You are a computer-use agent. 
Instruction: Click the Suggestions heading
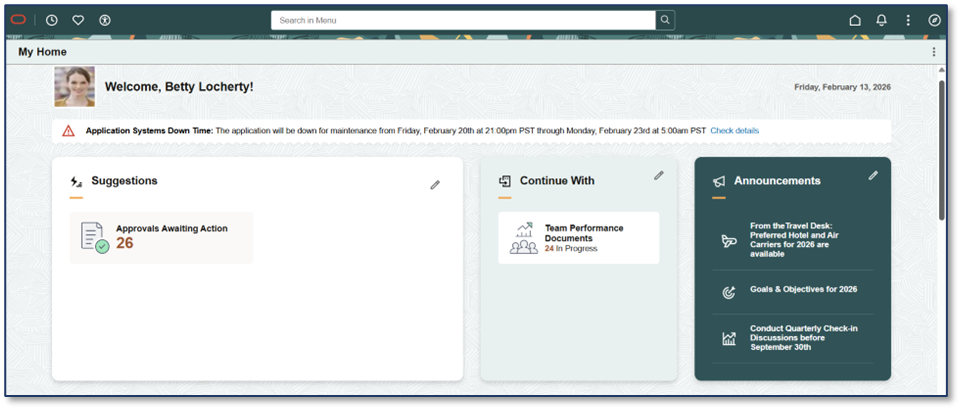pos(124,181)
